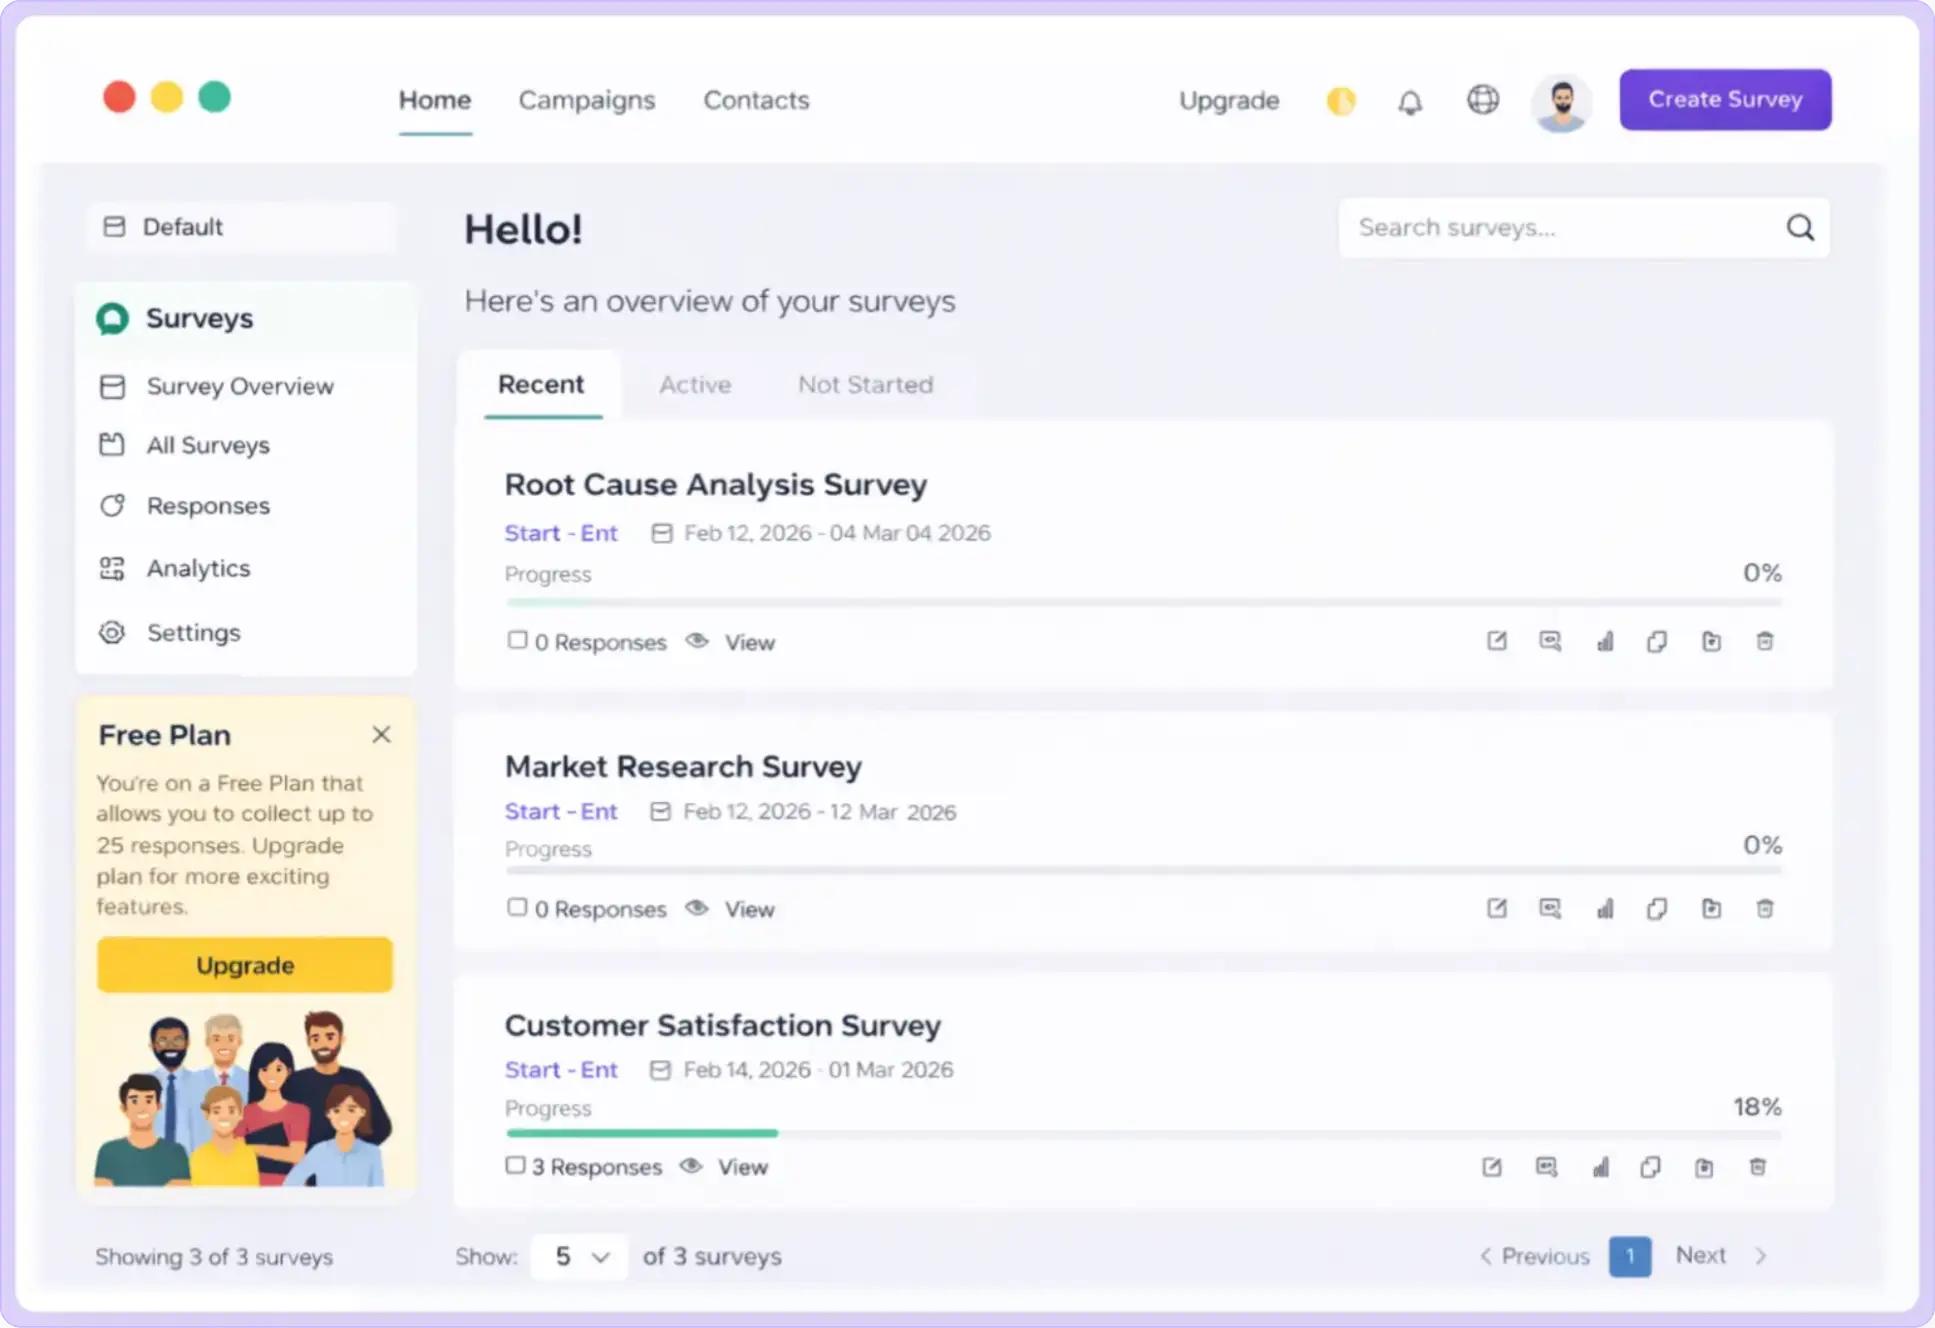This screenshot has height=1328, width=1935.
Task: Open the language globe selector
Action: tap(1483, 100)
